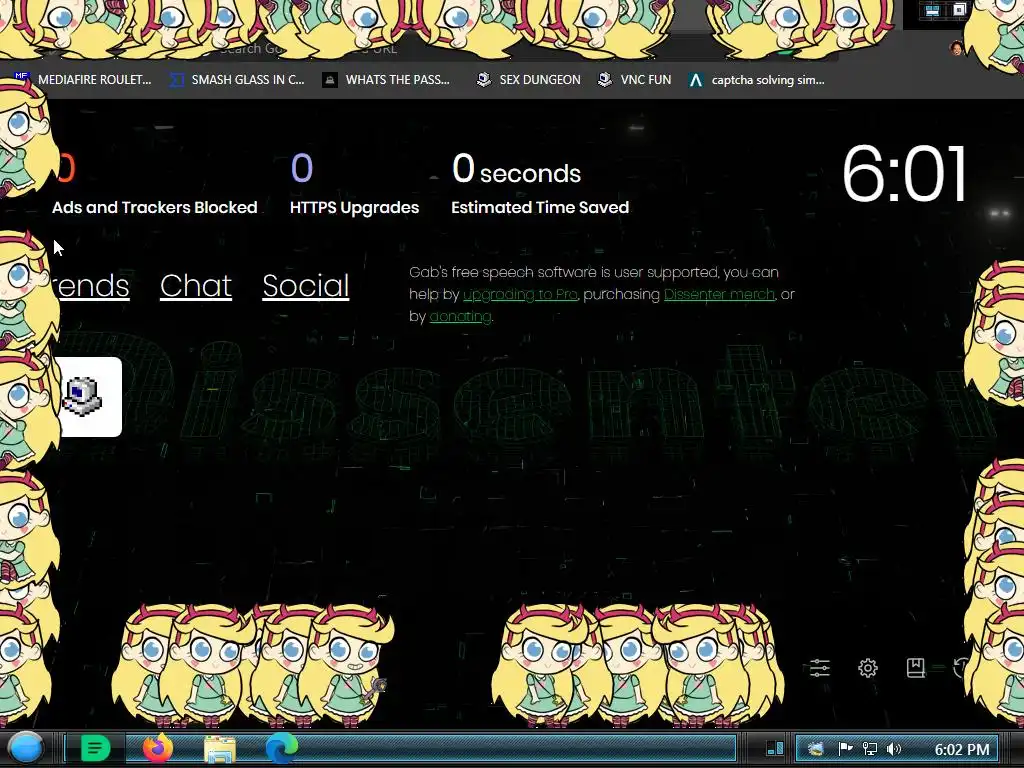Launch Firefox from the taskbar
1024x768 pixels.
pyautogui.click(x=157, y=748)
